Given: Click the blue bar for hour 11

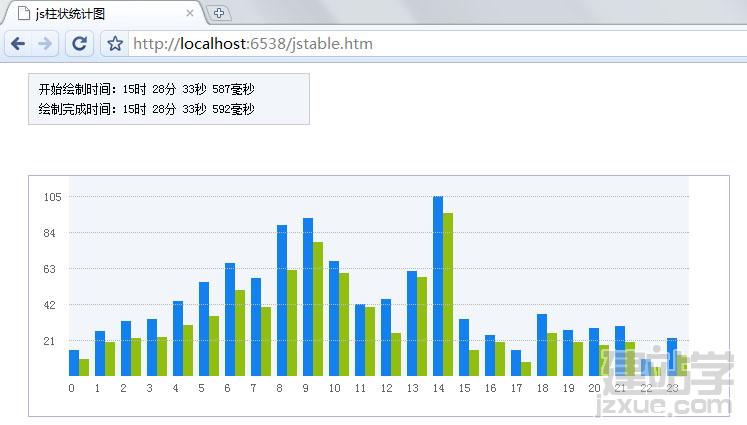Looking at the screenshot, I should click(360, 340).
